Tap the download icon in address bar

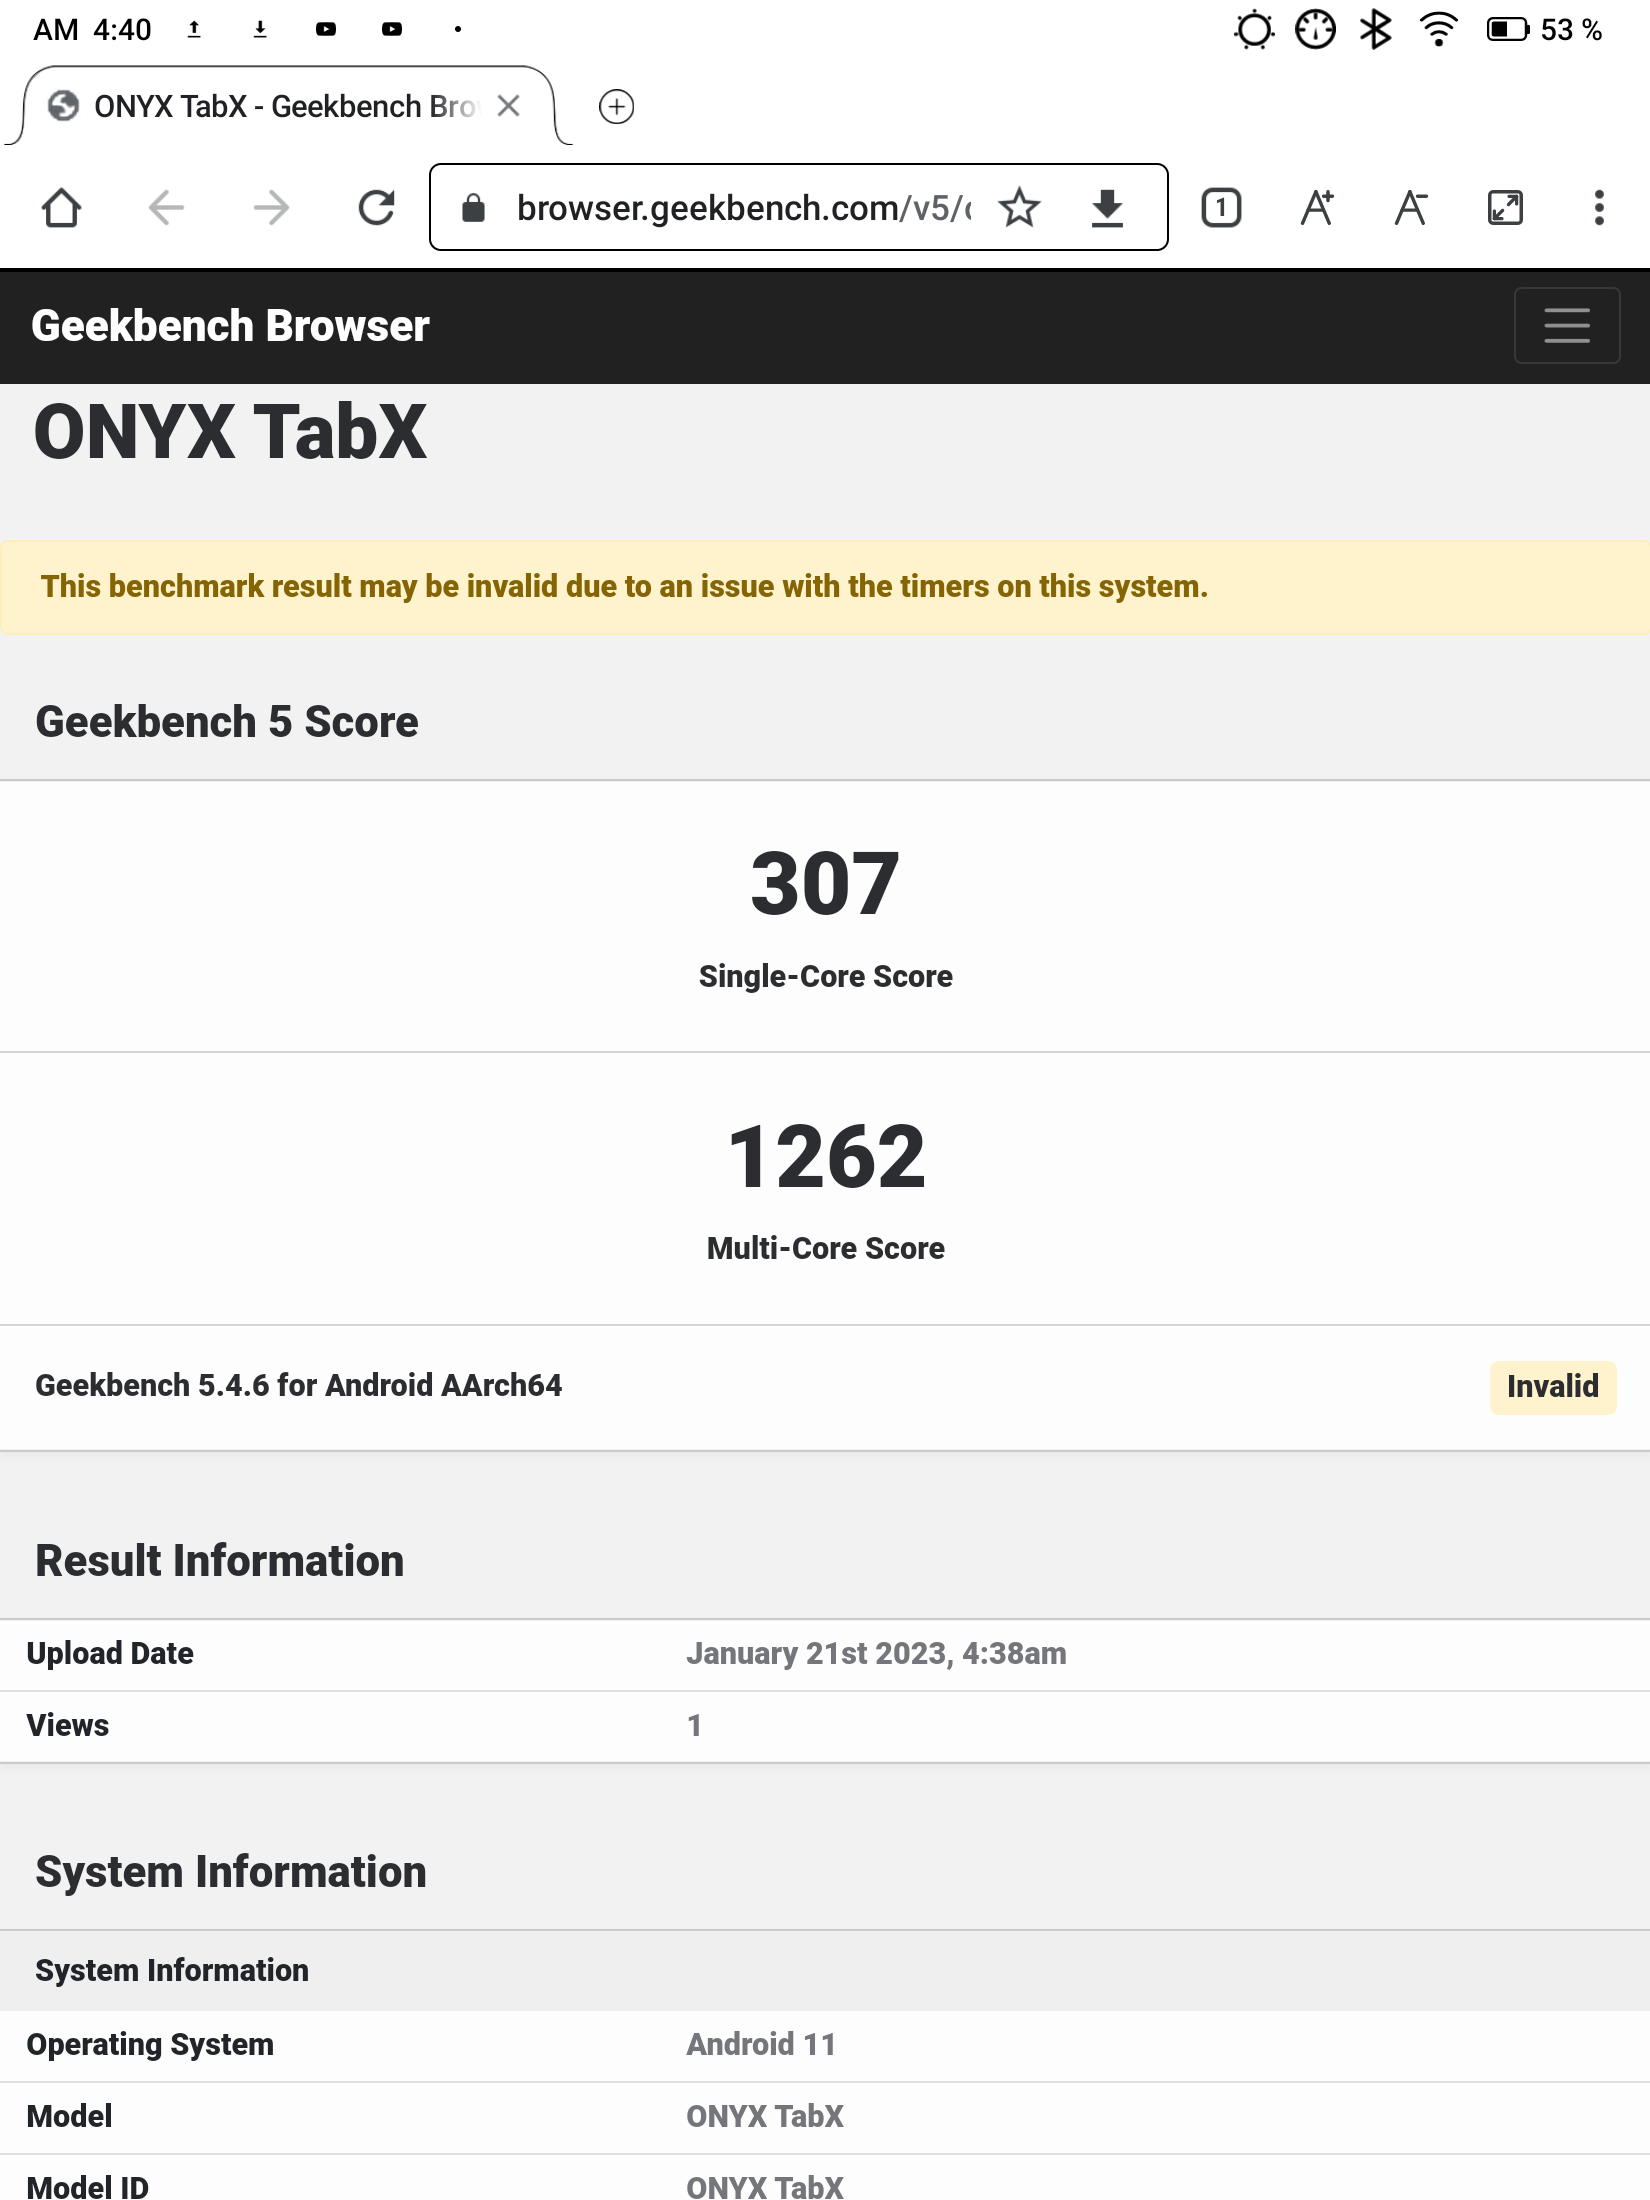pyautogui.click(x=1107, y=208)
